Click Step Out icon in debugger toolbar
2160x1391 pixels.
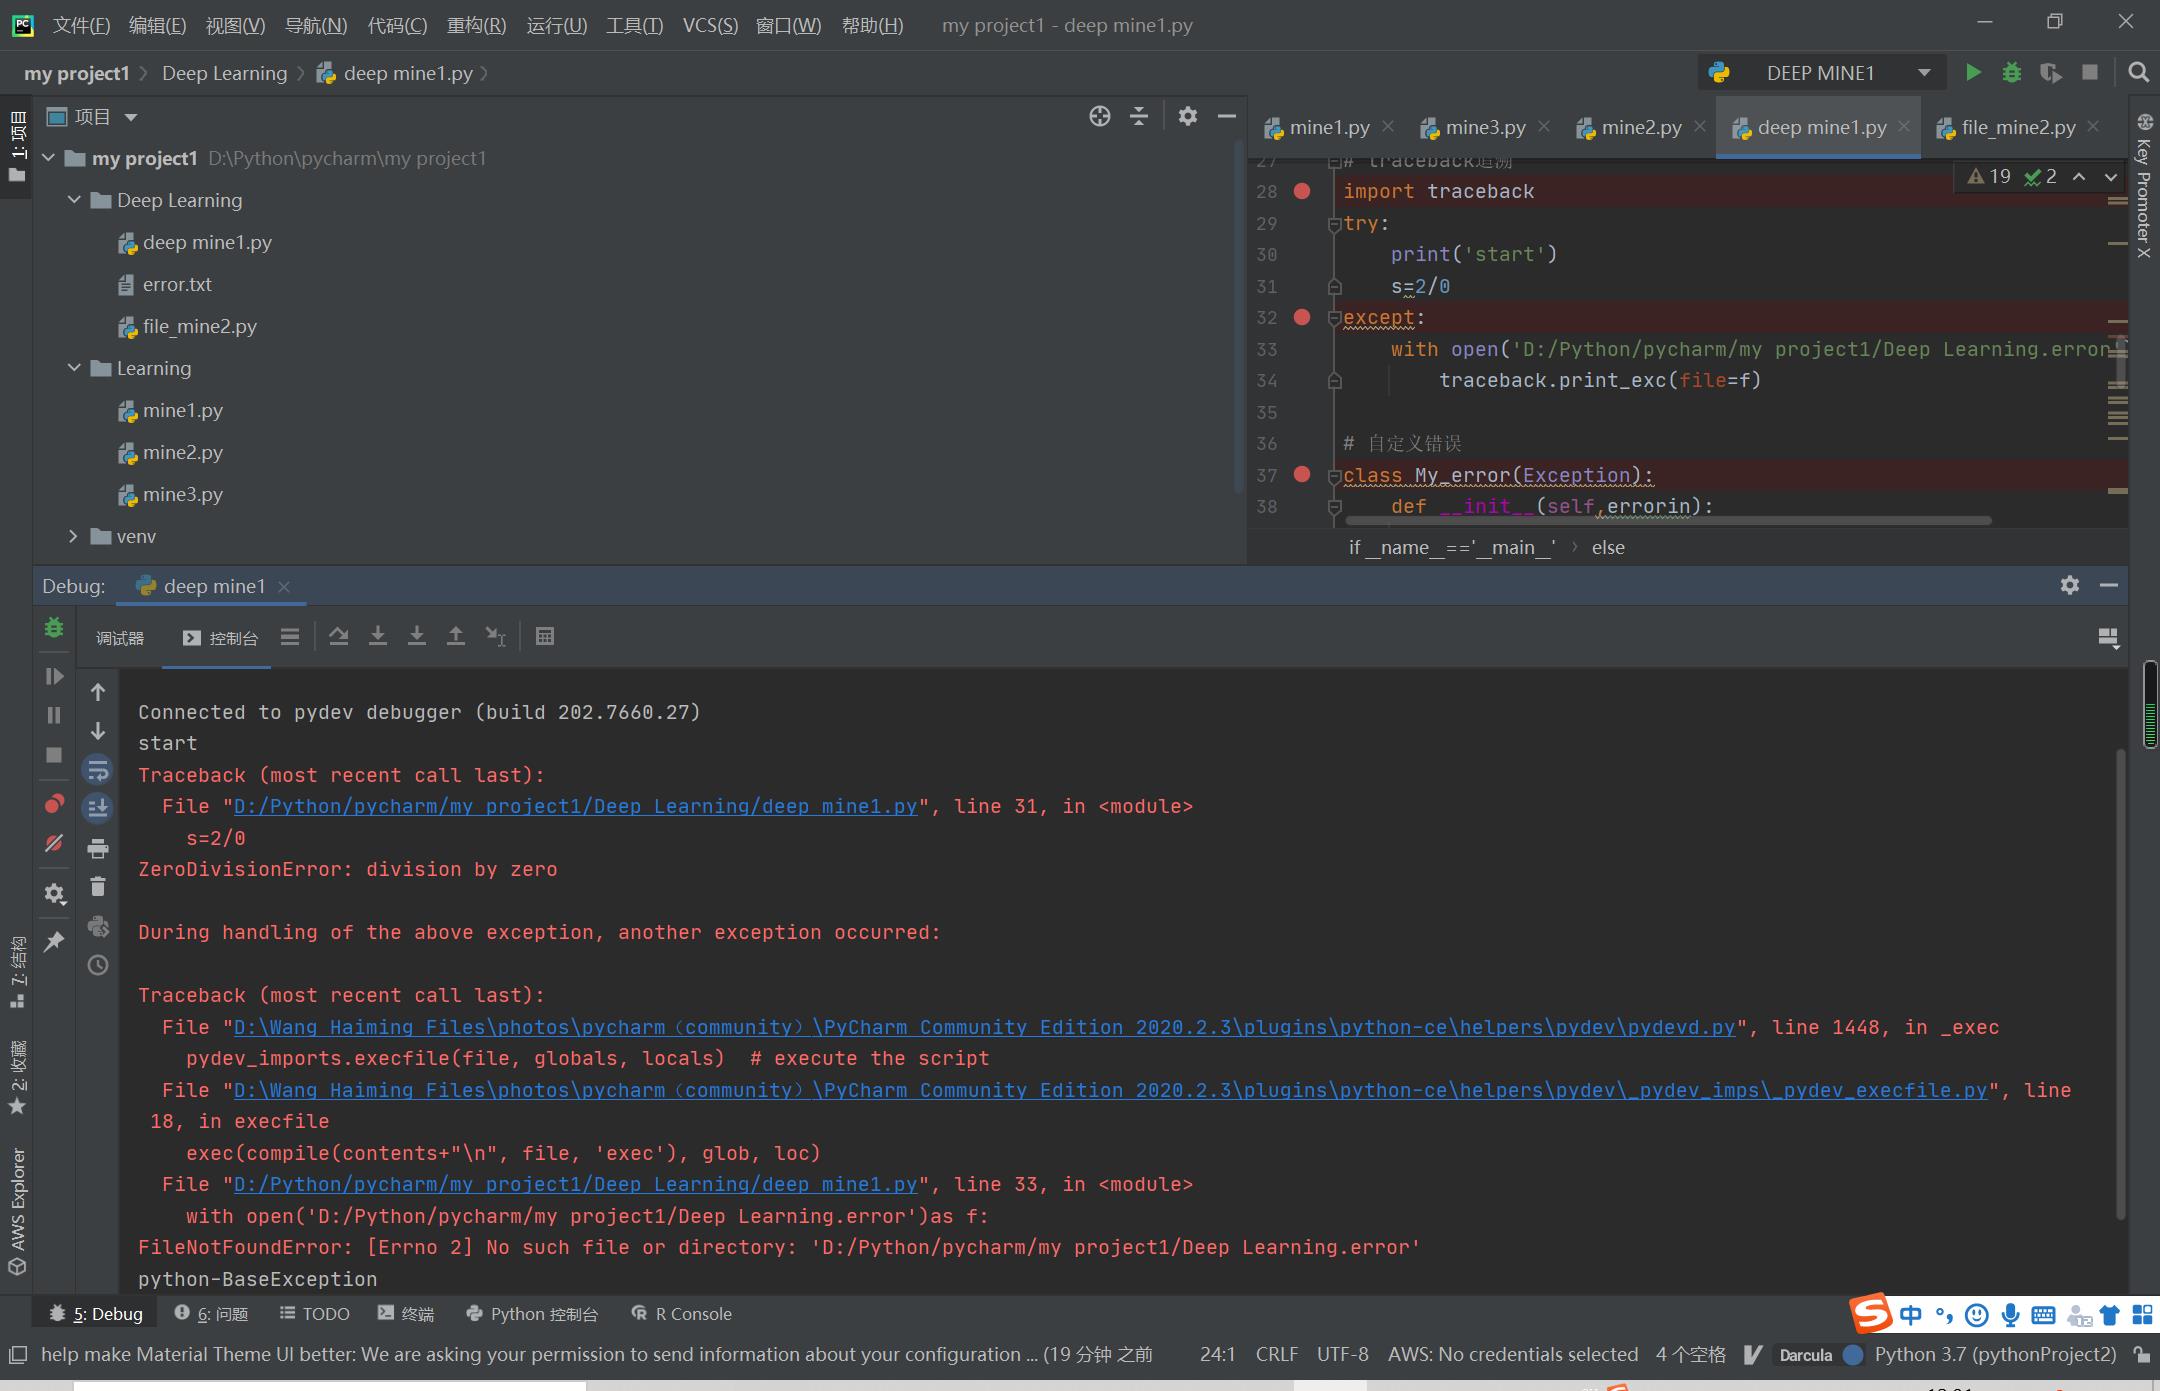(x=456, y=636)
